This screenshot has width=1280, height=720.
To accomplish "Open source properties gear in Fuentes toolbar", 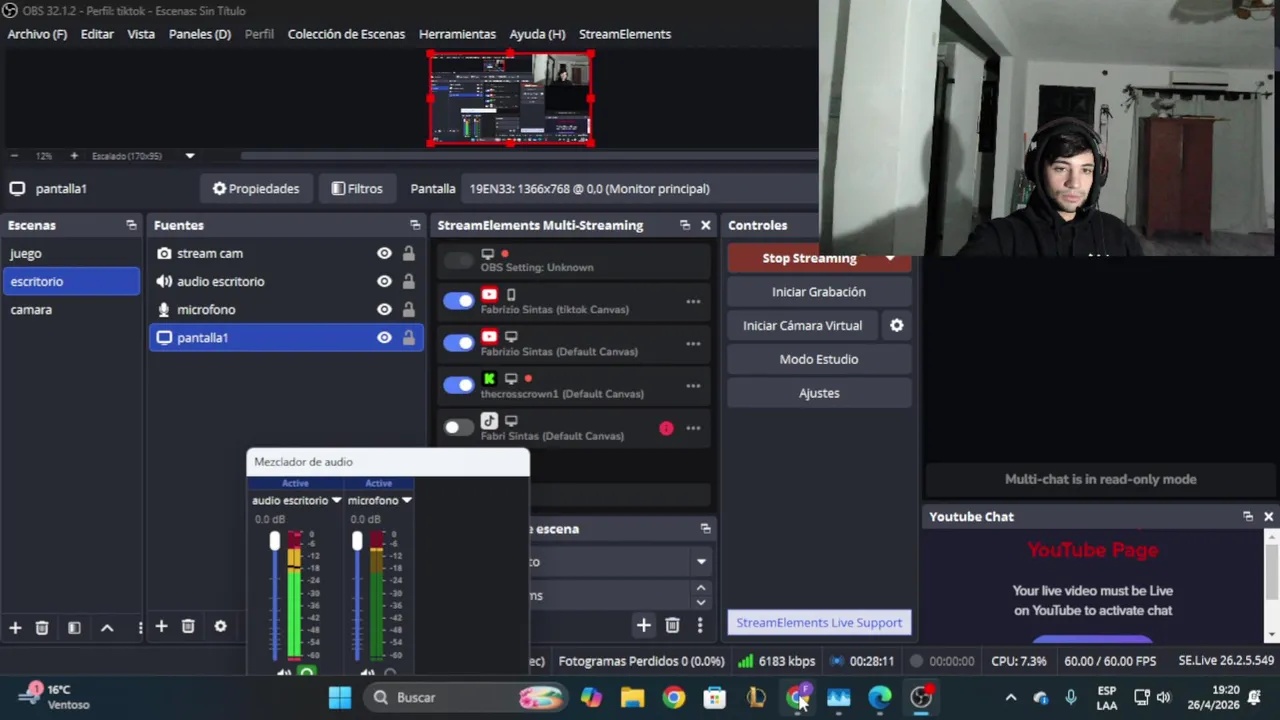I will point(220,626).
